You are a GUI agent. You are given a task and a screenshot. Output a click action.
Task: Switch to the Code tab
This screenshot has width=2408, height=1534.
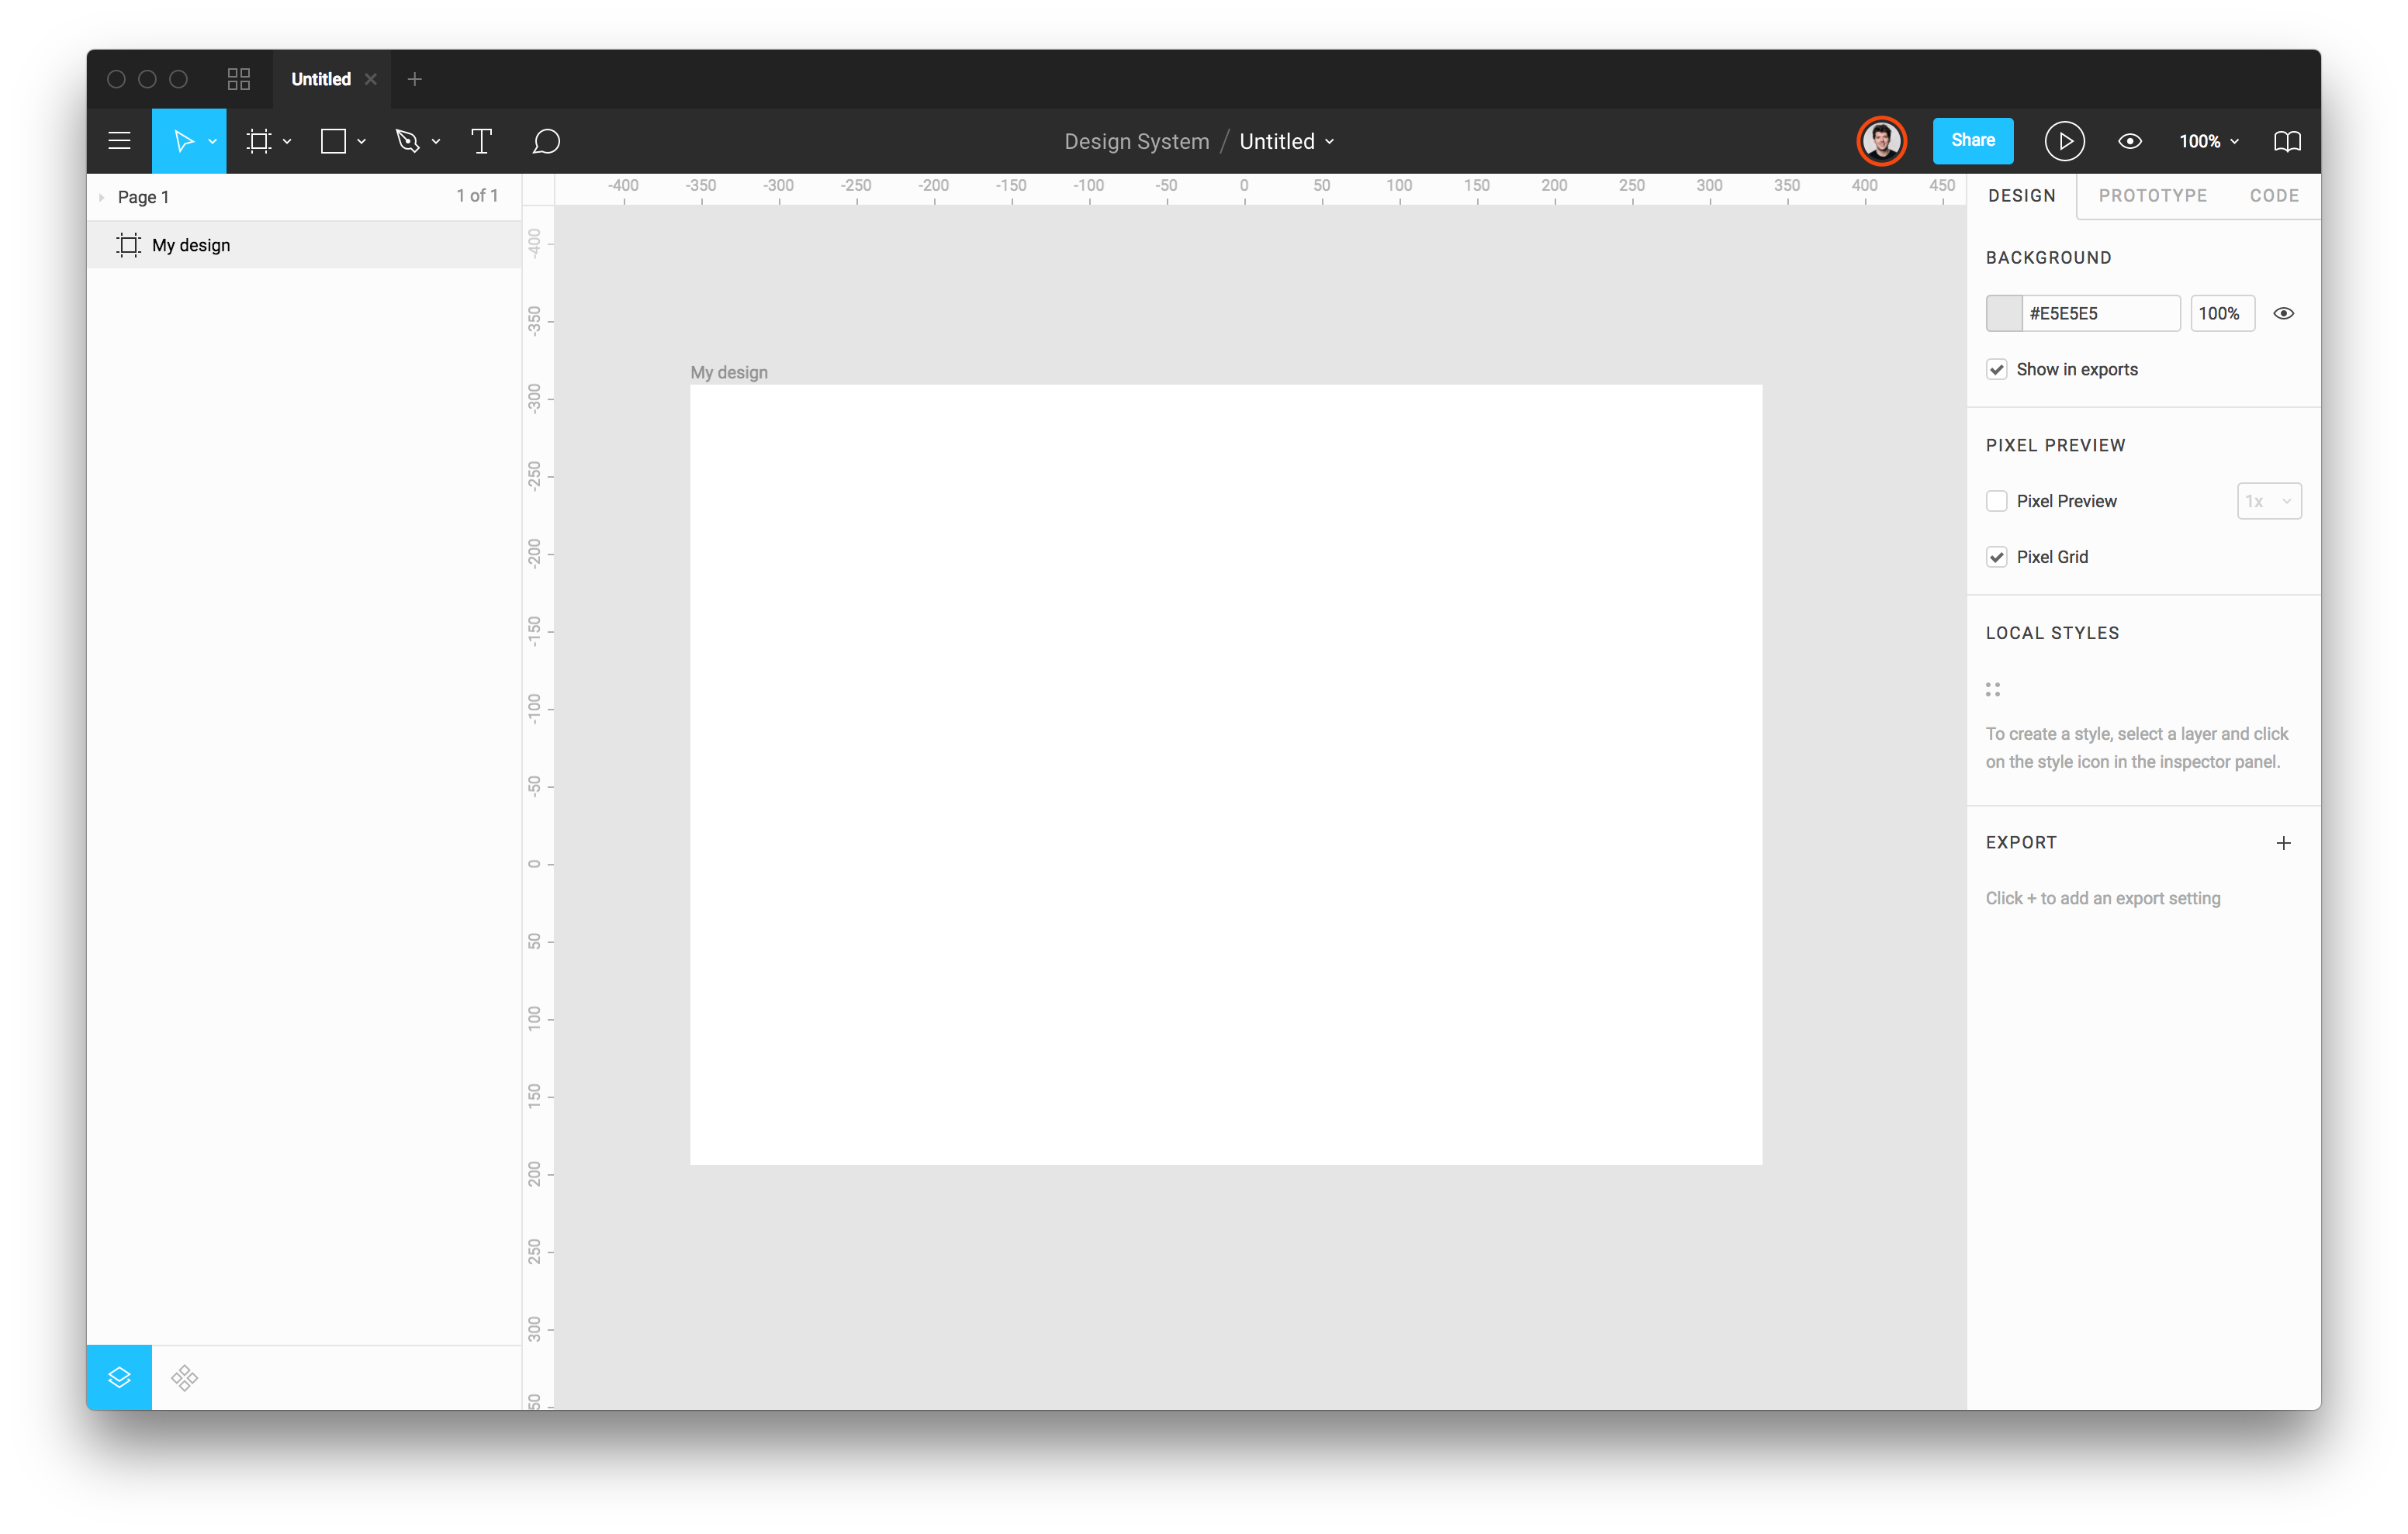2274,195
